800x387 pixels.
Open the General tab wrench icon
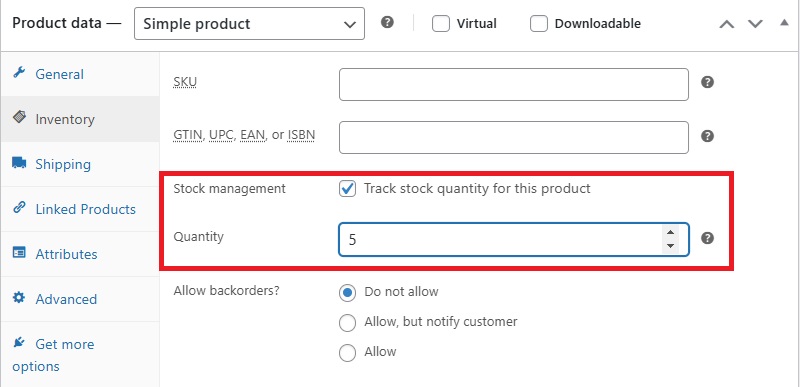pyautogui.click(x=19, y=72)
